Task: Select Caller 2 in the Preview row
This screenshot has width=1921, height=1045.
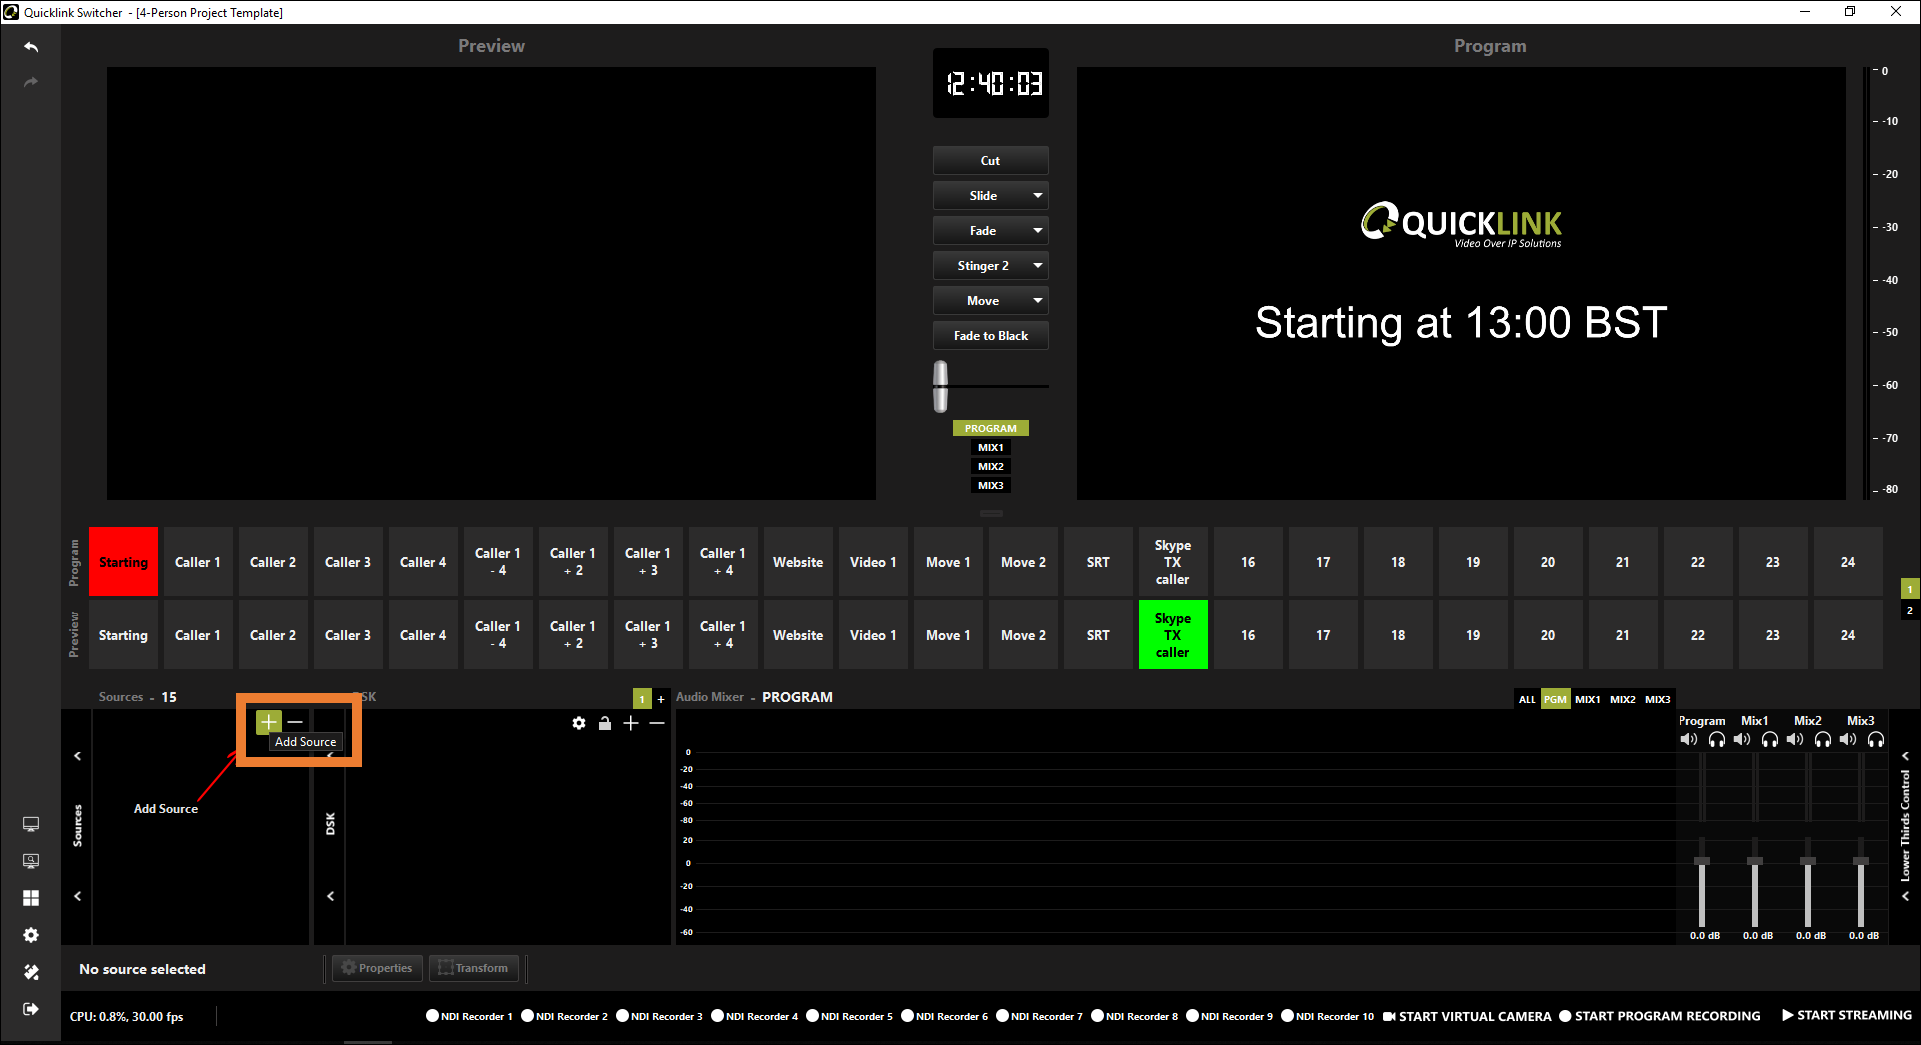Action: point(273,635)
